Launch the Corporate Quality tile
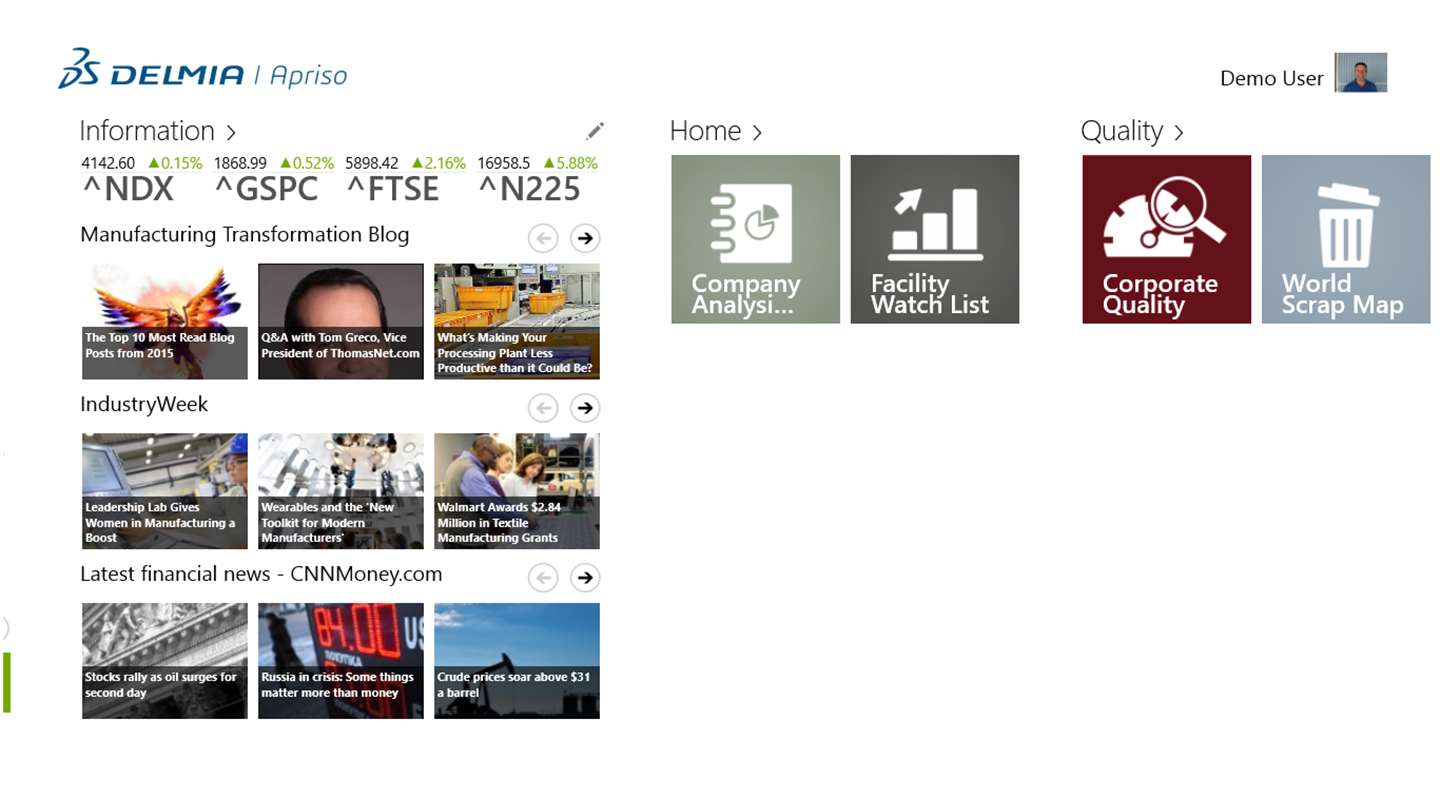Viewport: 1440px width, 810px height. click(1166, 239)
